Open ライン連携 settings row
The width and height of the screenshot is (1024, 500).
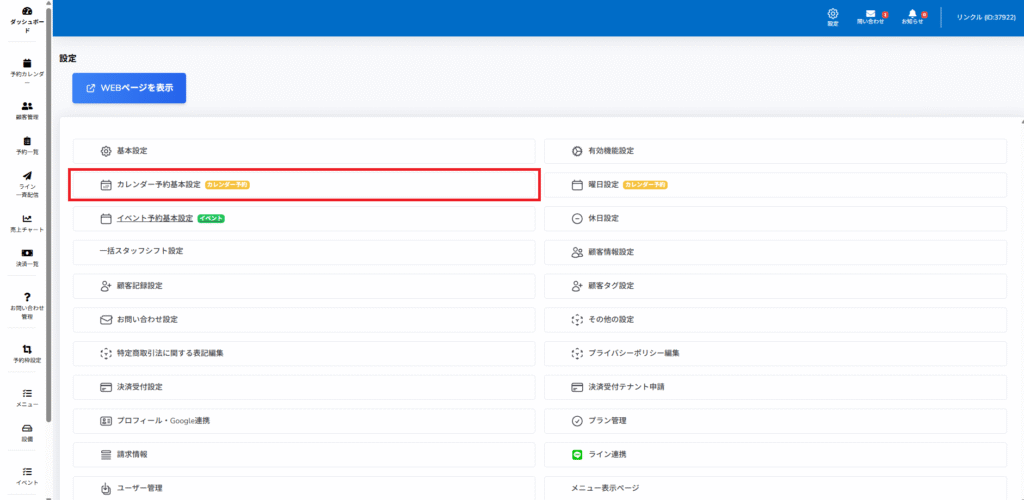click(607, 455)
